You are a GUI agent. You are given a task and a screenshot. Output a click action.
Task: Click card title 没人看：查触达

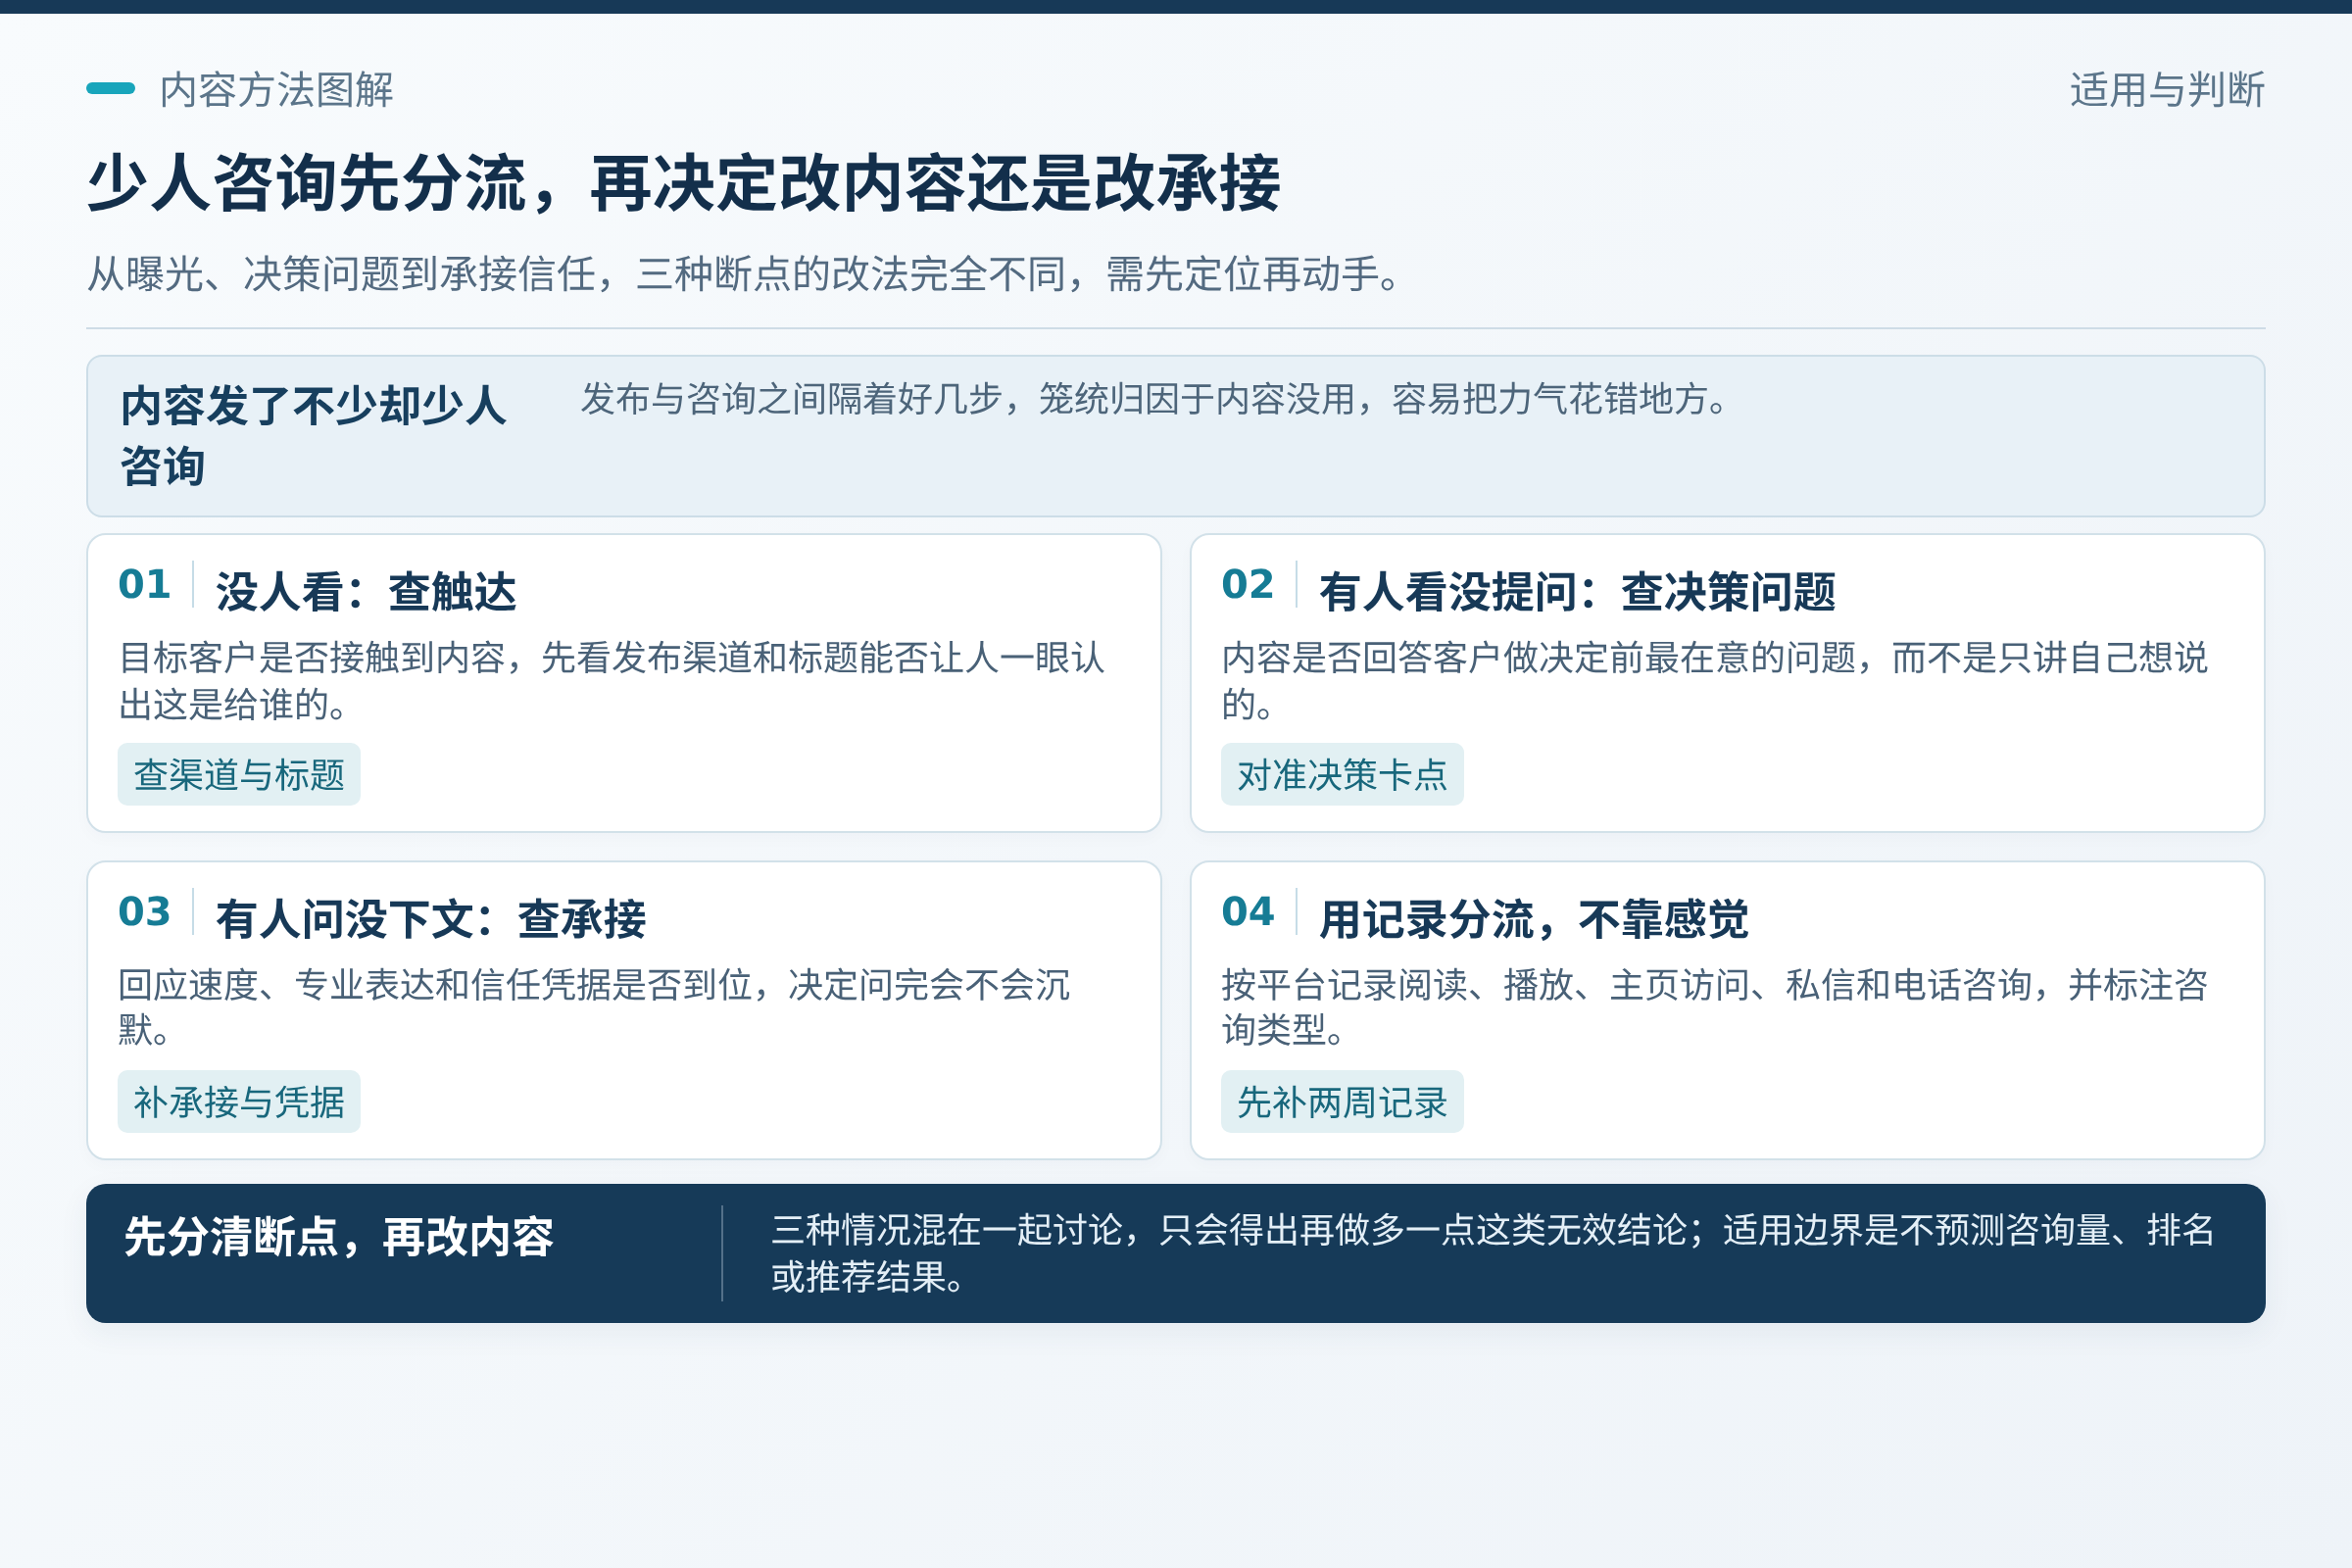pos(366,591)
